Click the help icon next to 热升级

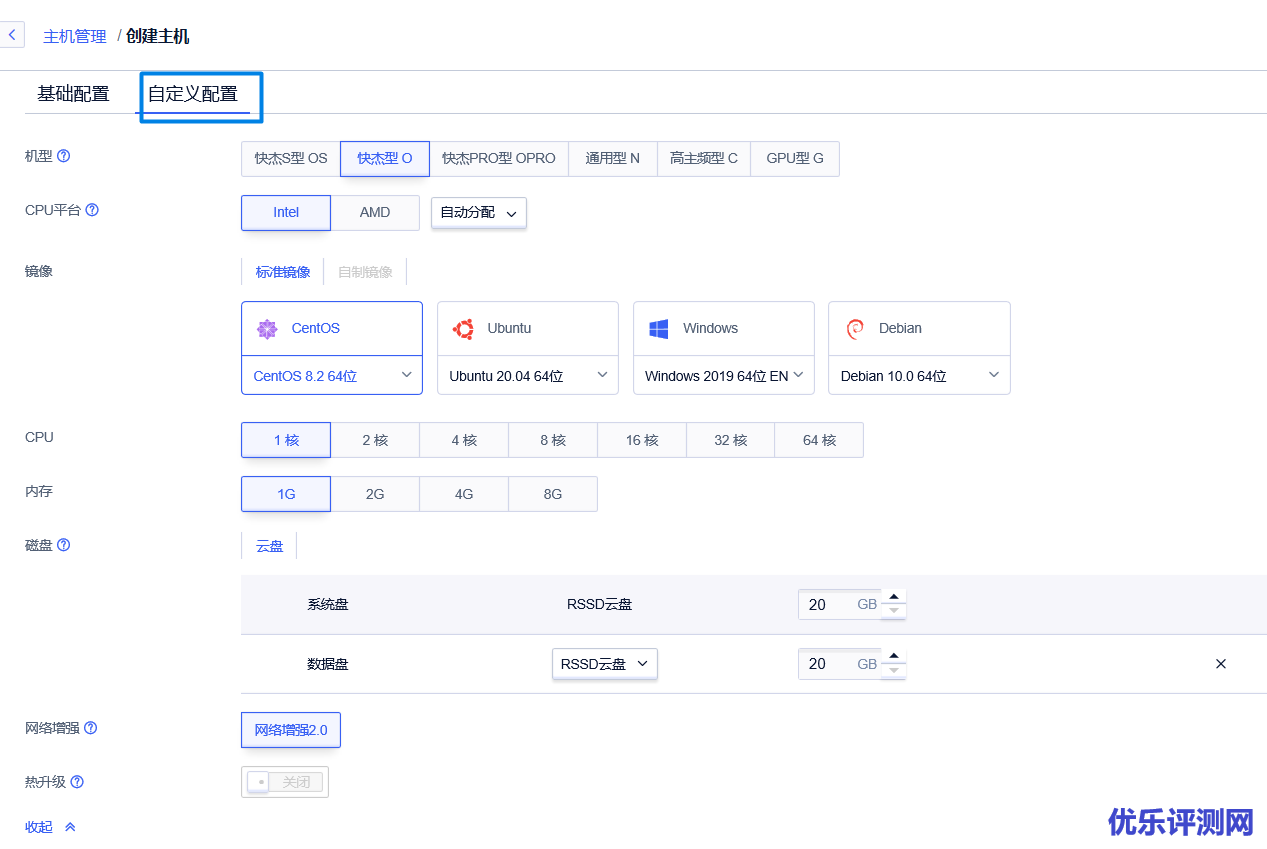click(x=77, y=782)
